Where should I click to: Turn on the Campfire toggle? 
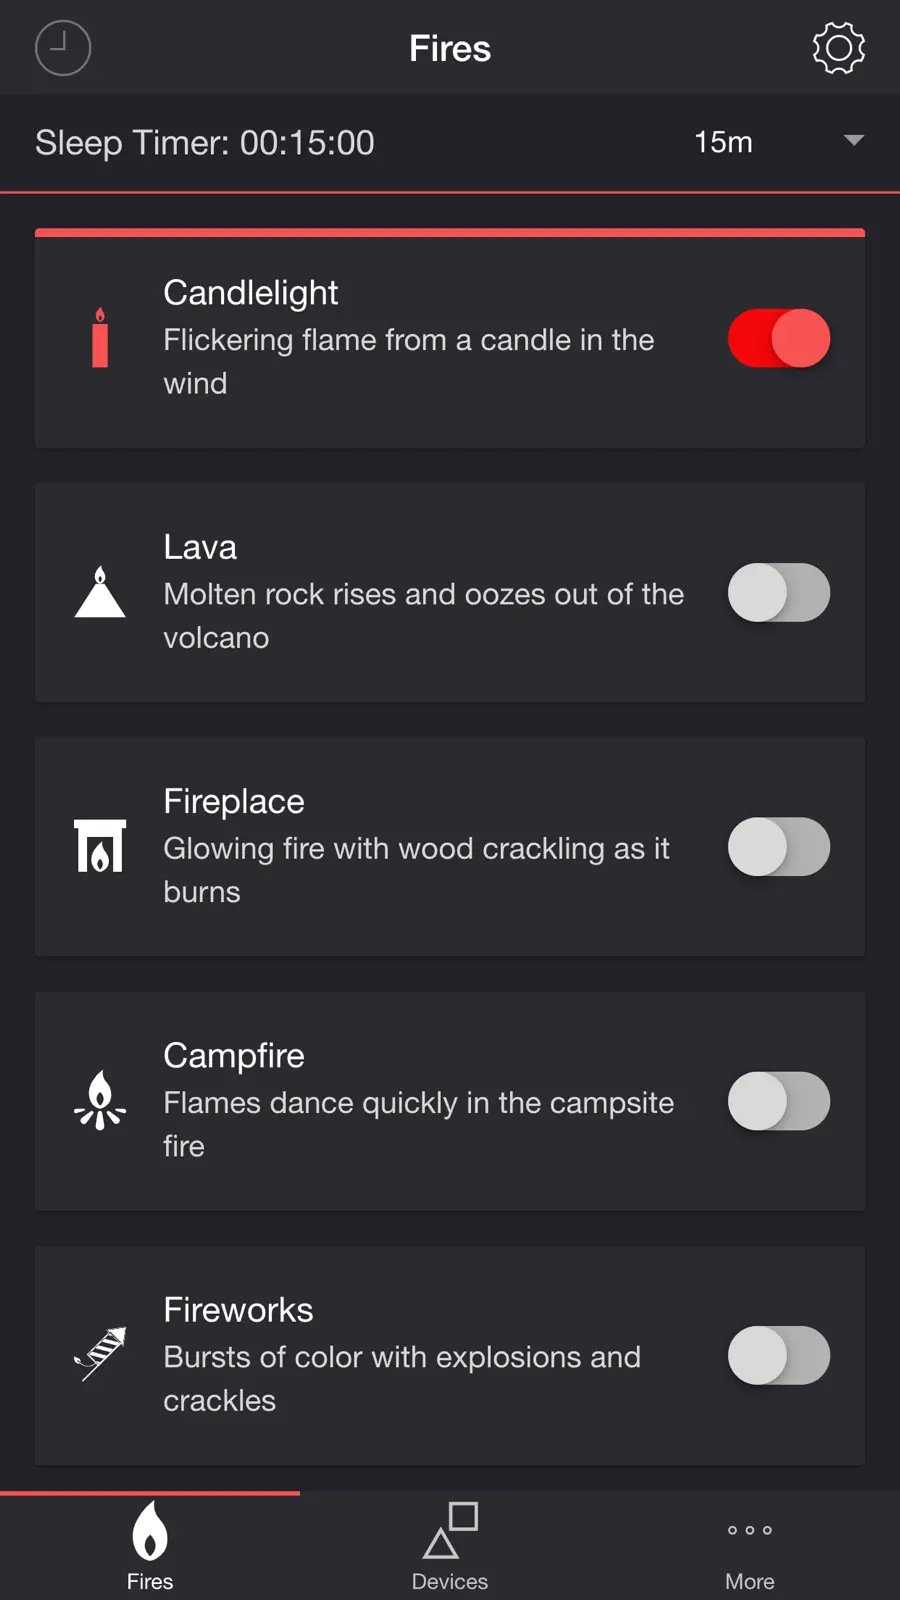pyautogui.click(x=779, y=1100)
